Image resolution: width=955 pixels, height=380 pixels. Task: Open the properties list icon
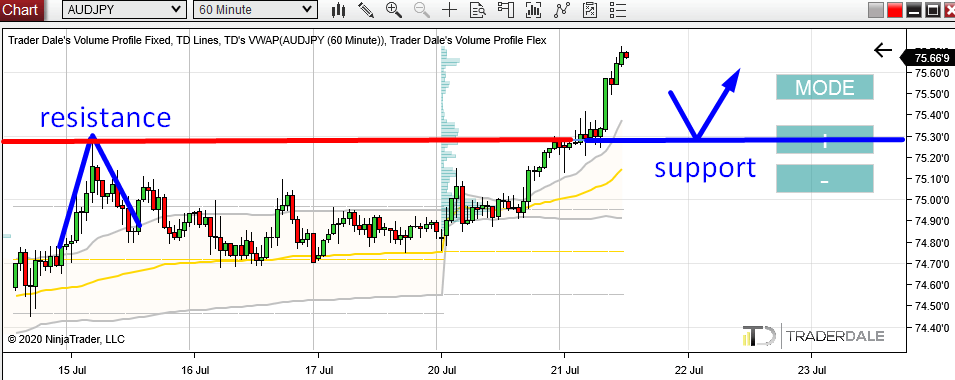click(x=618, y=10)
